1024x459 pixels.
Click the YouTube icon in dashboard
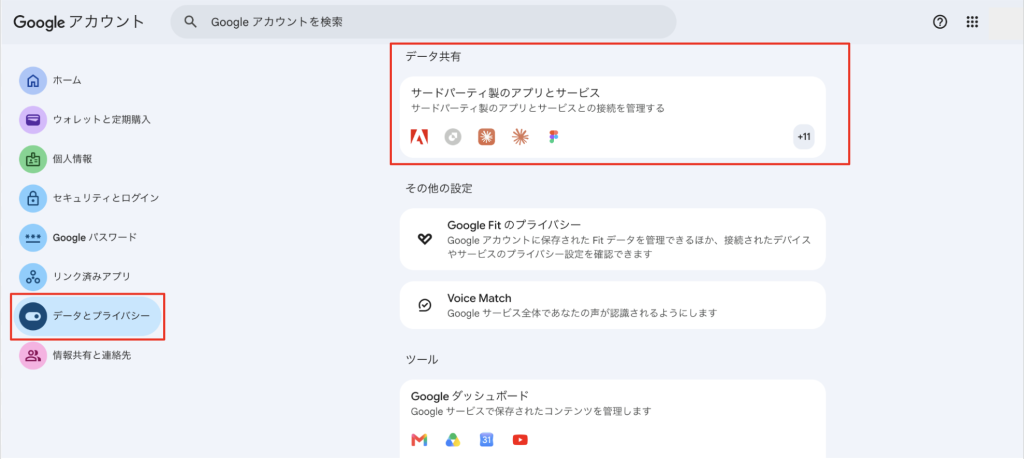[520, 440]
